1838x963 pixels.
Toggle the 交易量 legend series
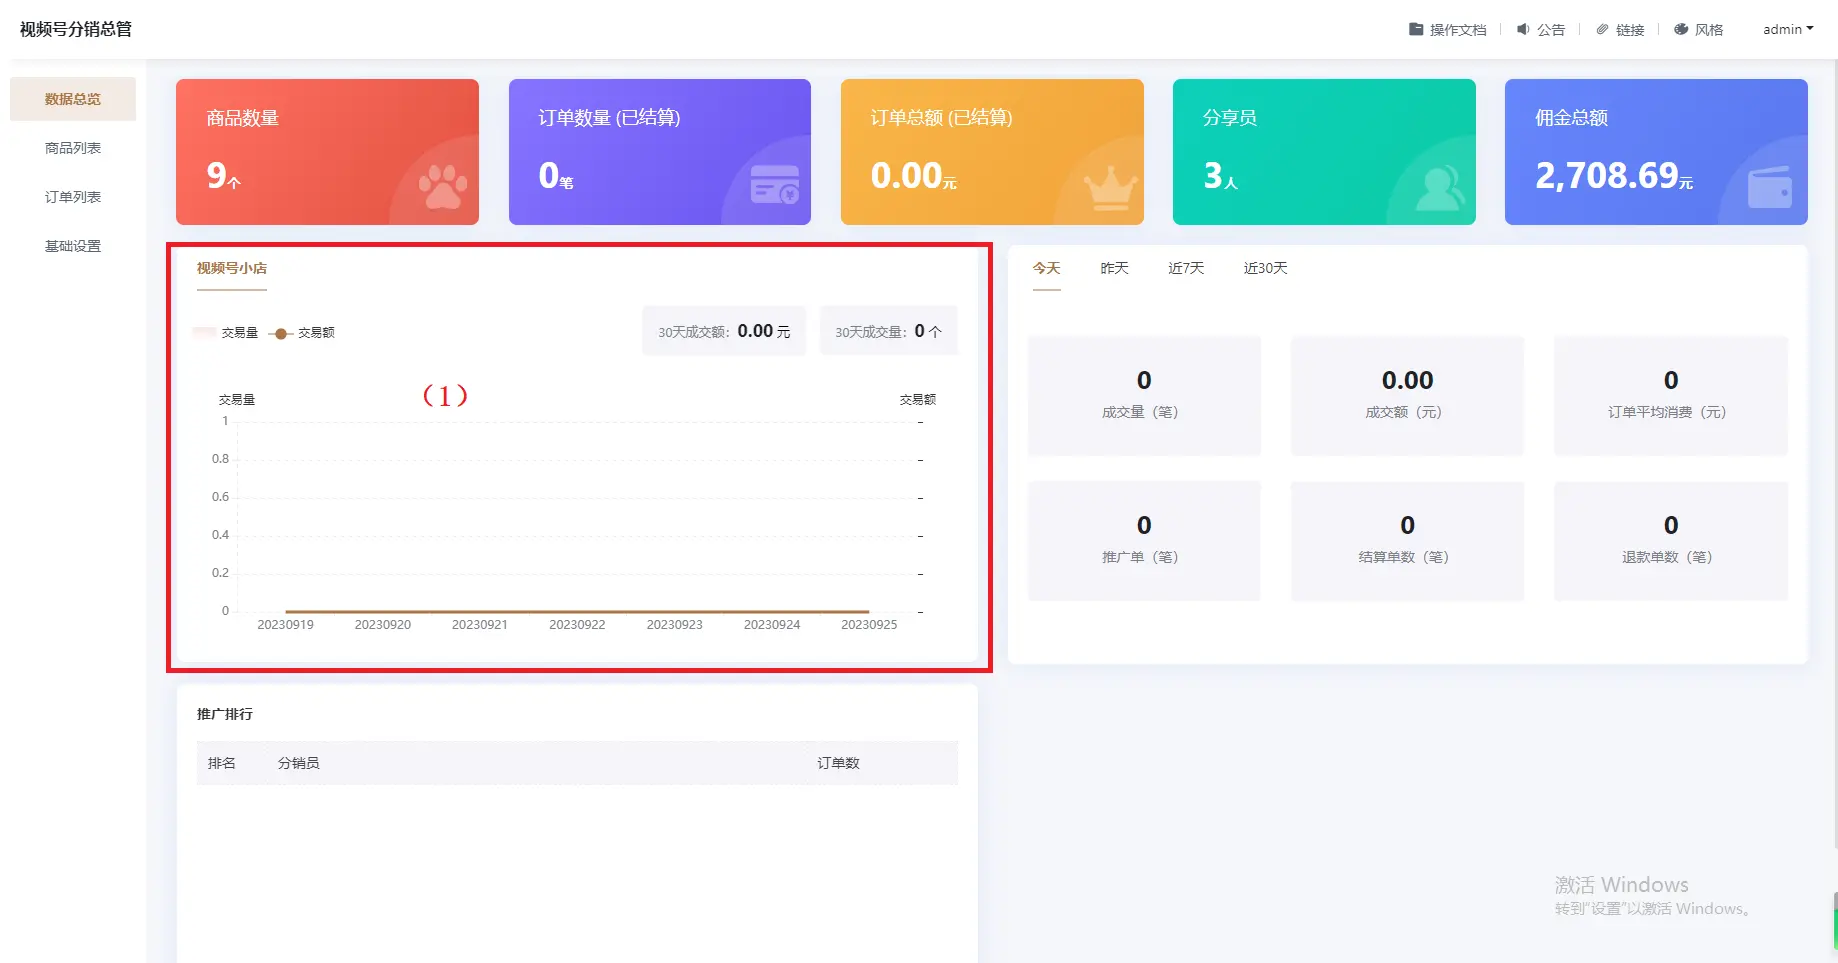pos(226,333)
